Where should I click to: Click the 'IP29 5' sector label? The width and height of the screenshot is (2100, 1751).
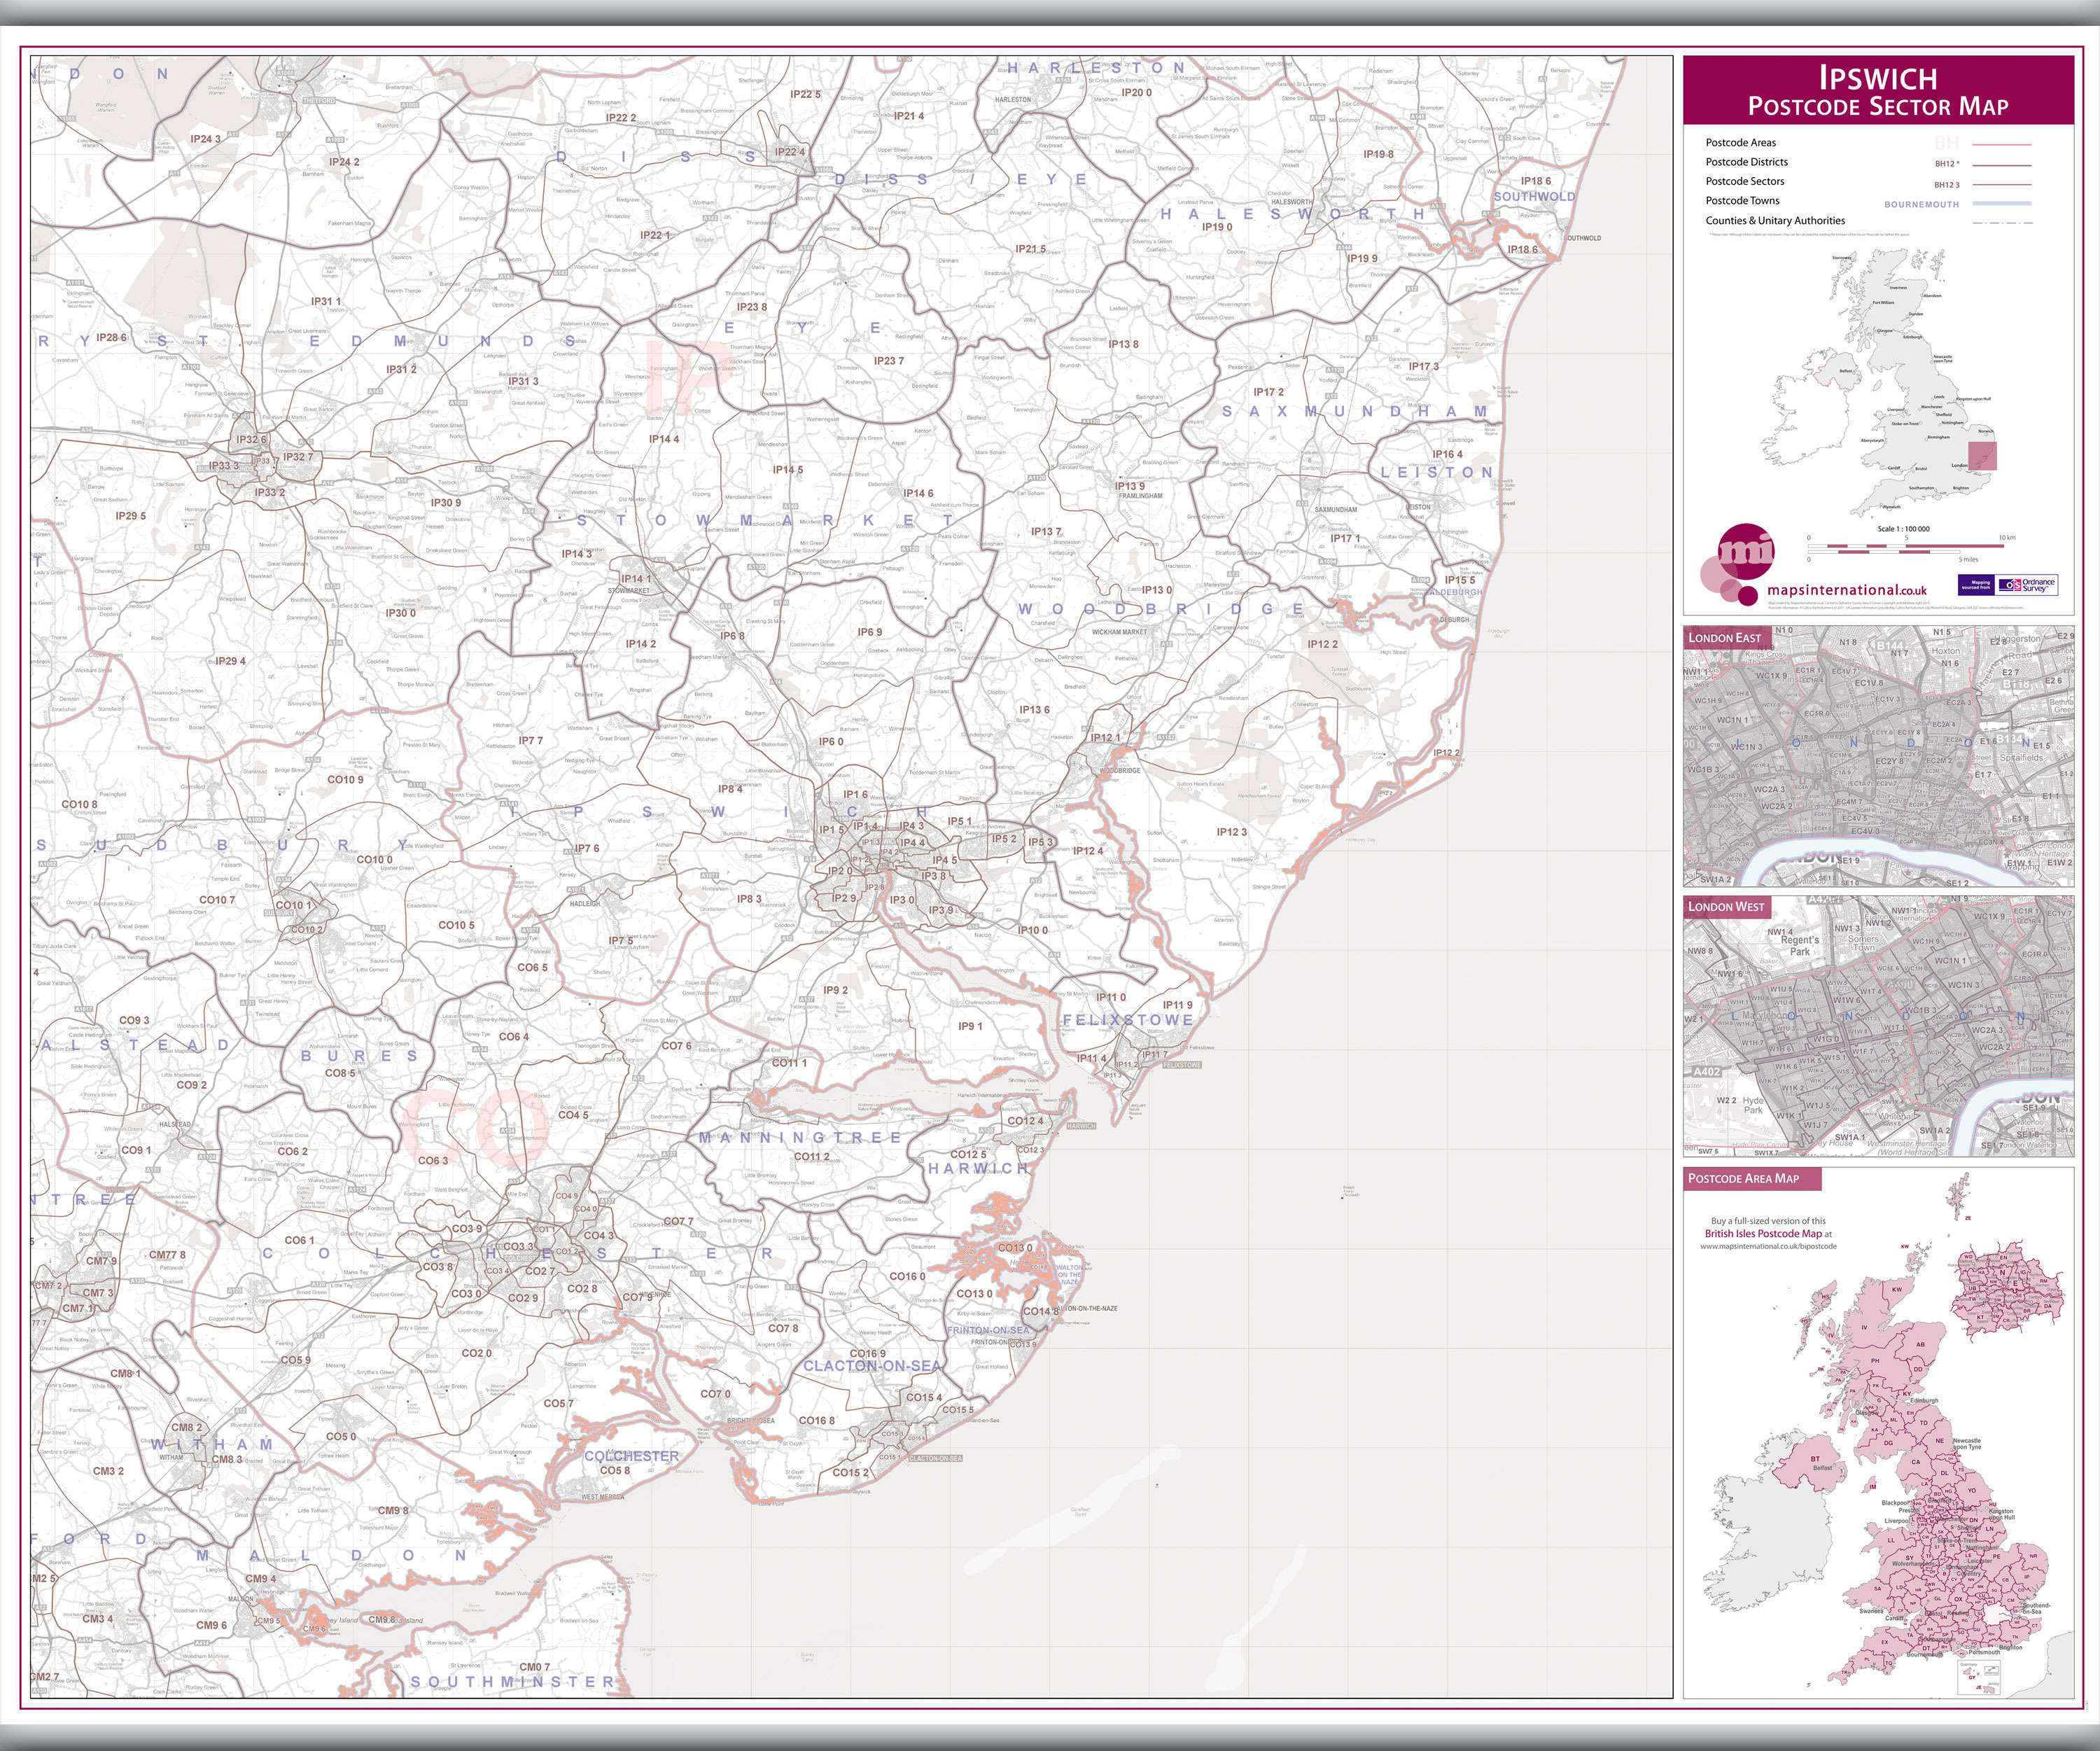(x=130, y=516)
